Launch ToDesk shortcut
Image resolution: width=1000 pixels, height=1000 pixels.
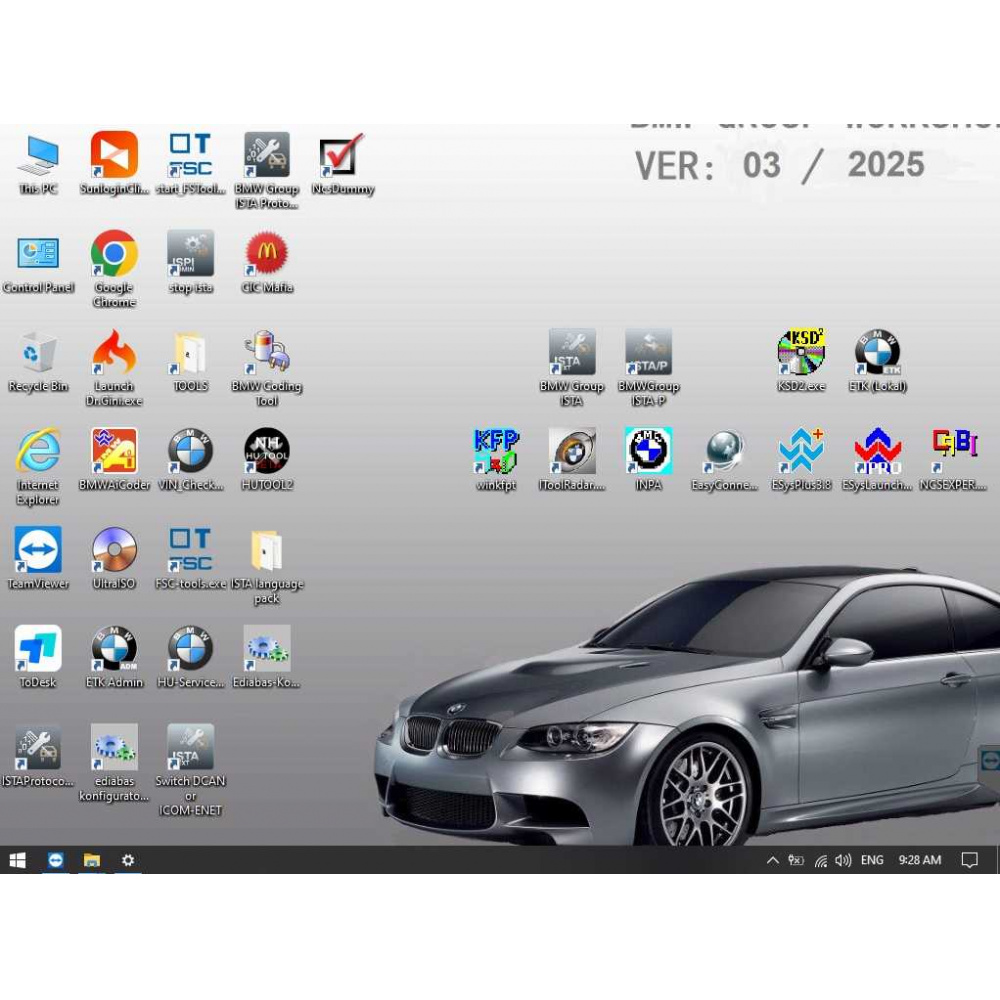coord(38,658)
